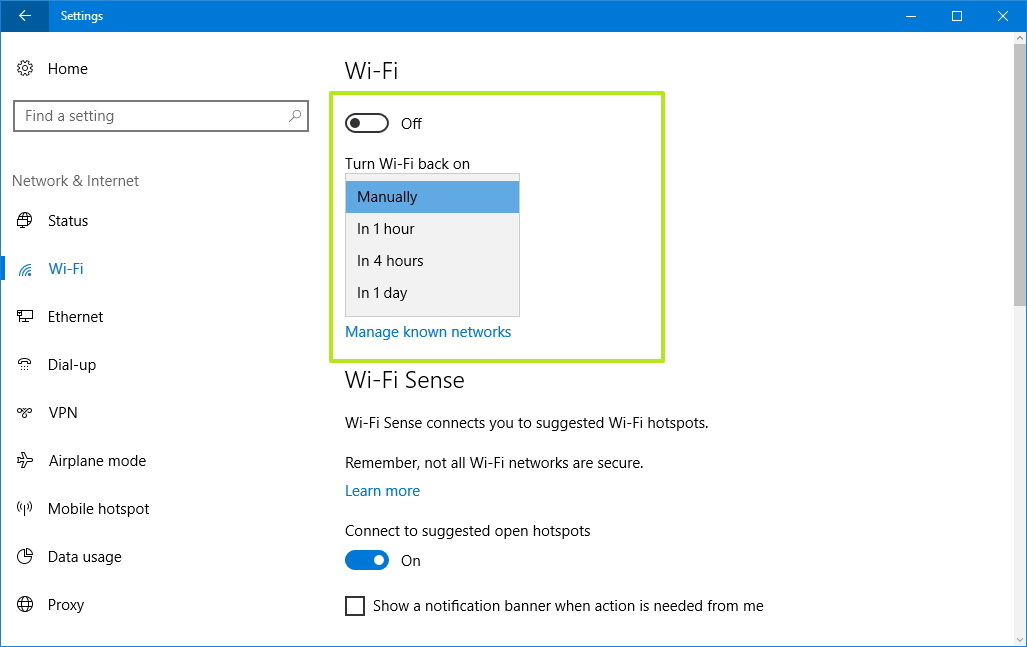Viewport: 1027px width, 647px height.
Task: Click the Data usage pie icon
Action: (25, 556)
